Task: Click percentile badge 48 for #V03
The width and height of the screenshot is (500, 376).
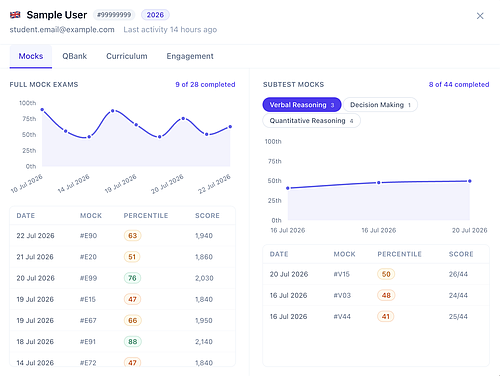Action: pos(386,295)
